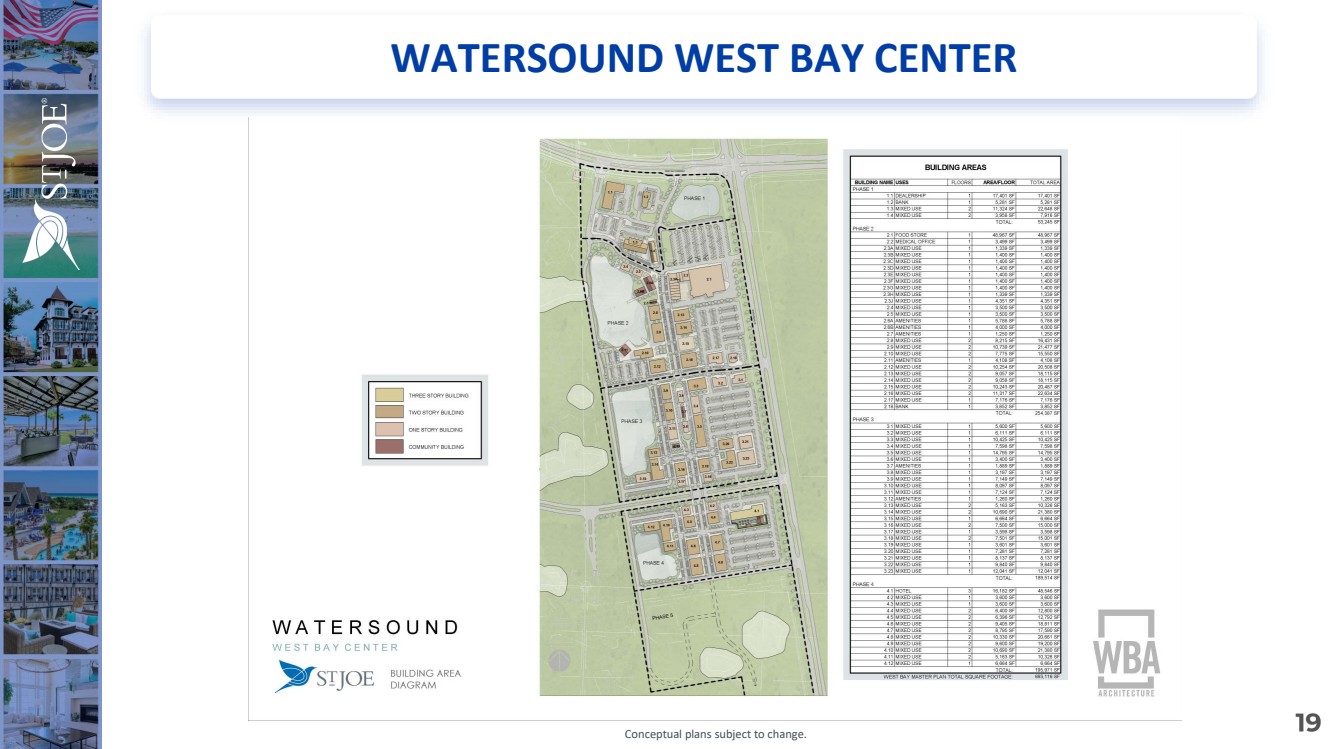Click the "BUILDING AREAS" table title
Viewport: 1333px width, 749px height.
coord(955,167)
